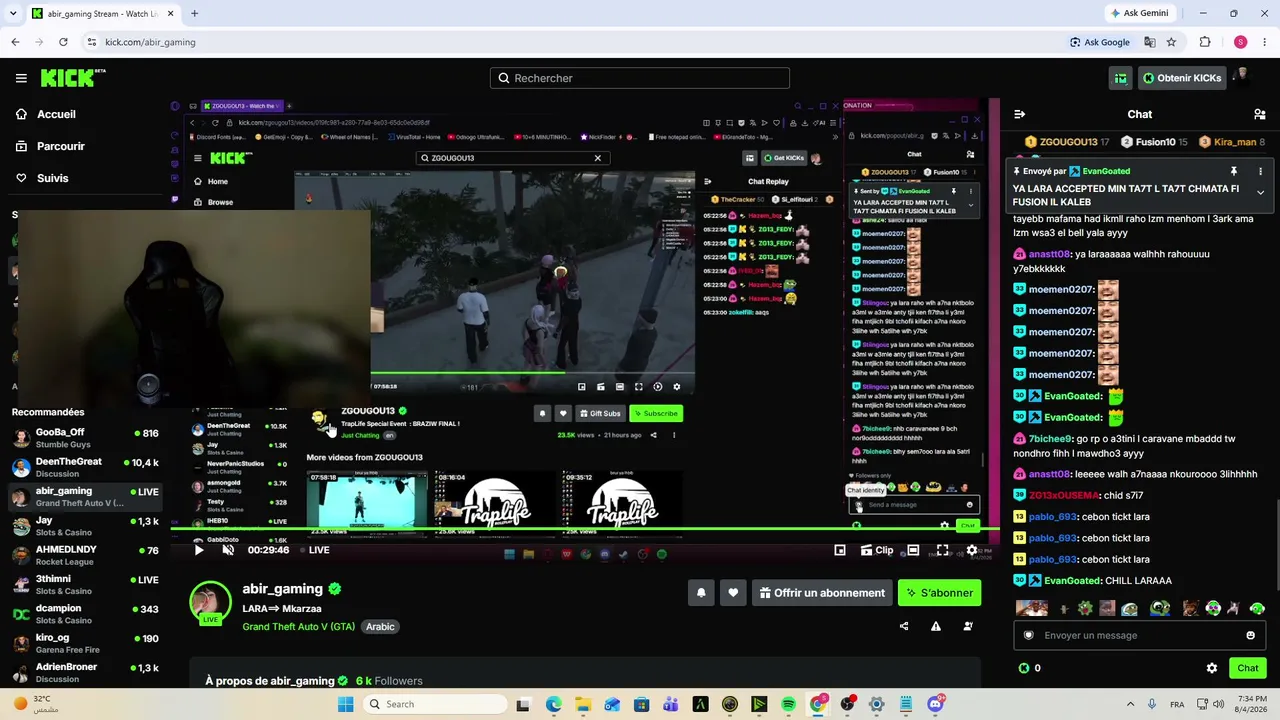Click the S'abonner button
The height and width of the screenshot is (720, 1280).
(939, 593)
